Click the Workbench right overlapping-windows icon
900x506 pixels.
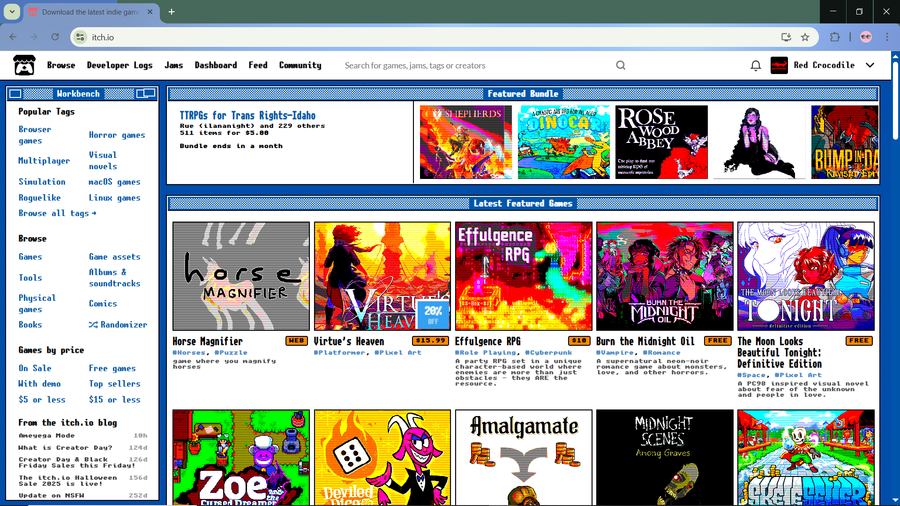(x=145, y=94)
